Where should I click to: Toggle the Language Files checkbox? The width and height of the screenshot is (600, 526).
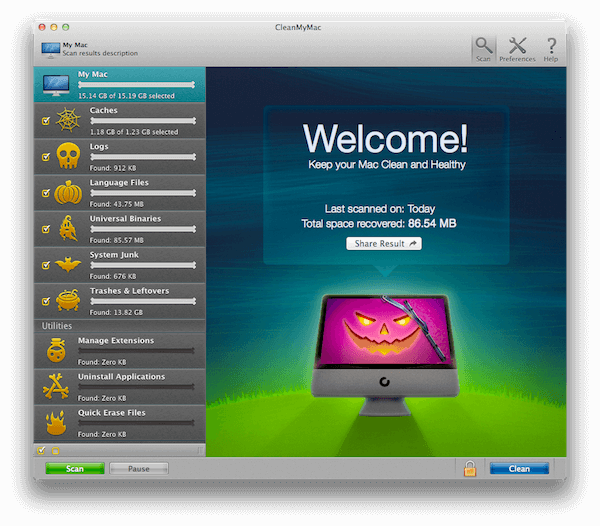46,193
